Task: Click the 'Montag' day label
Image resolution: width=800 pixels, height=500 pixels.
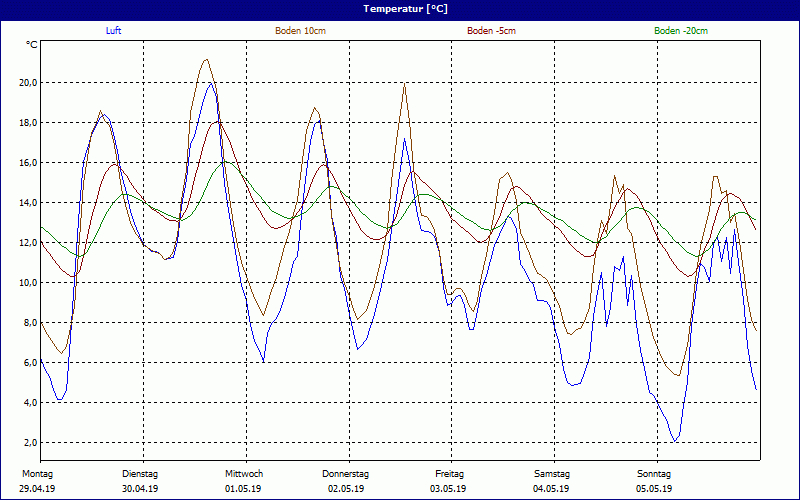Action: click(x=37, y=474)
